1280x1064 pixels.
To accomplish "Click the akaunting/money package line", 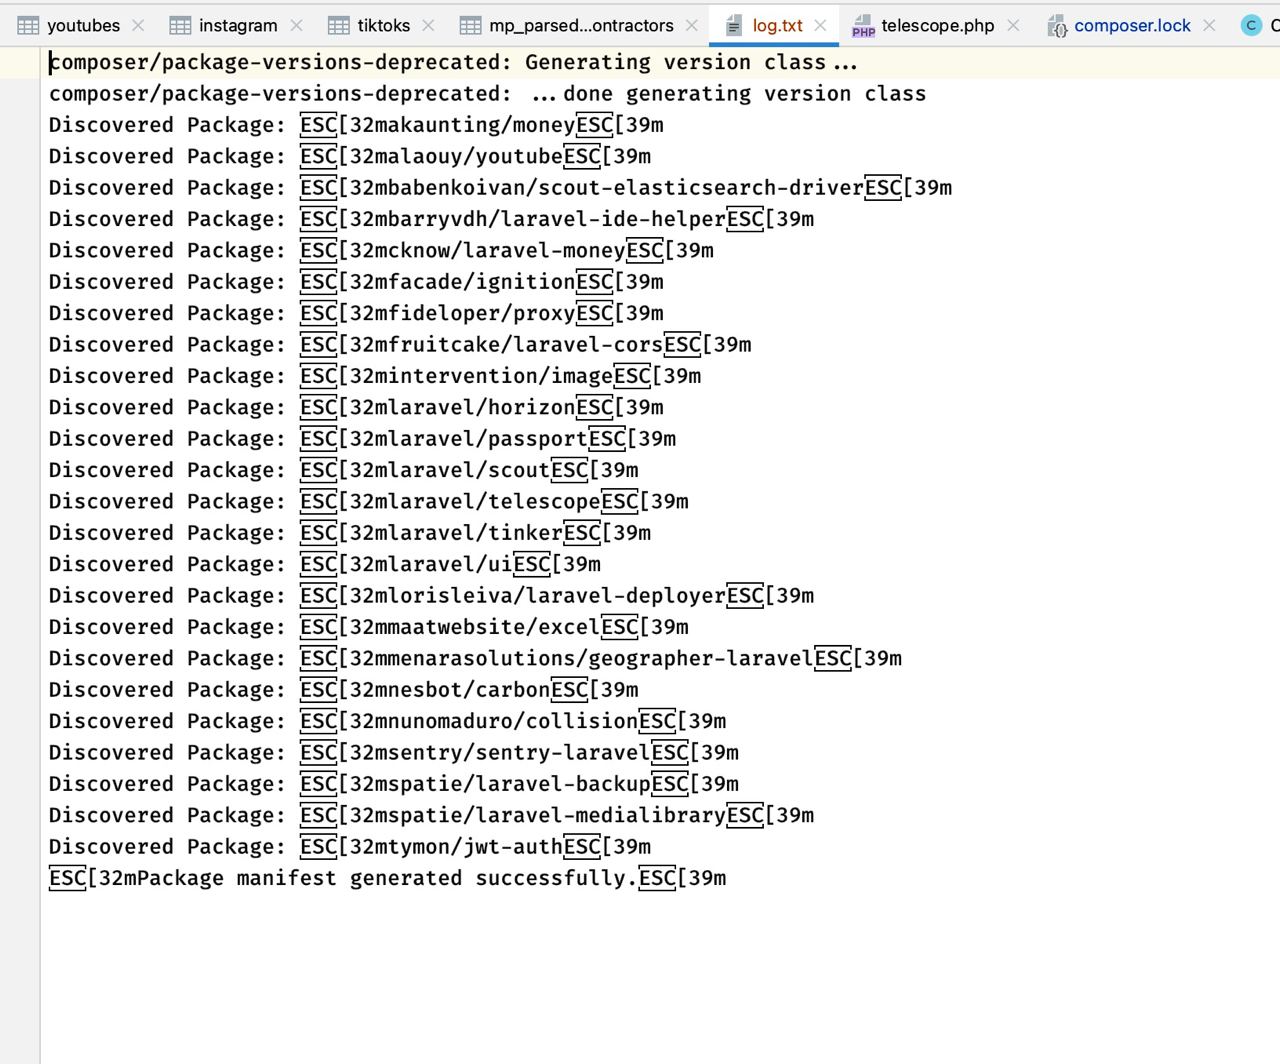I will coord(356,125).
